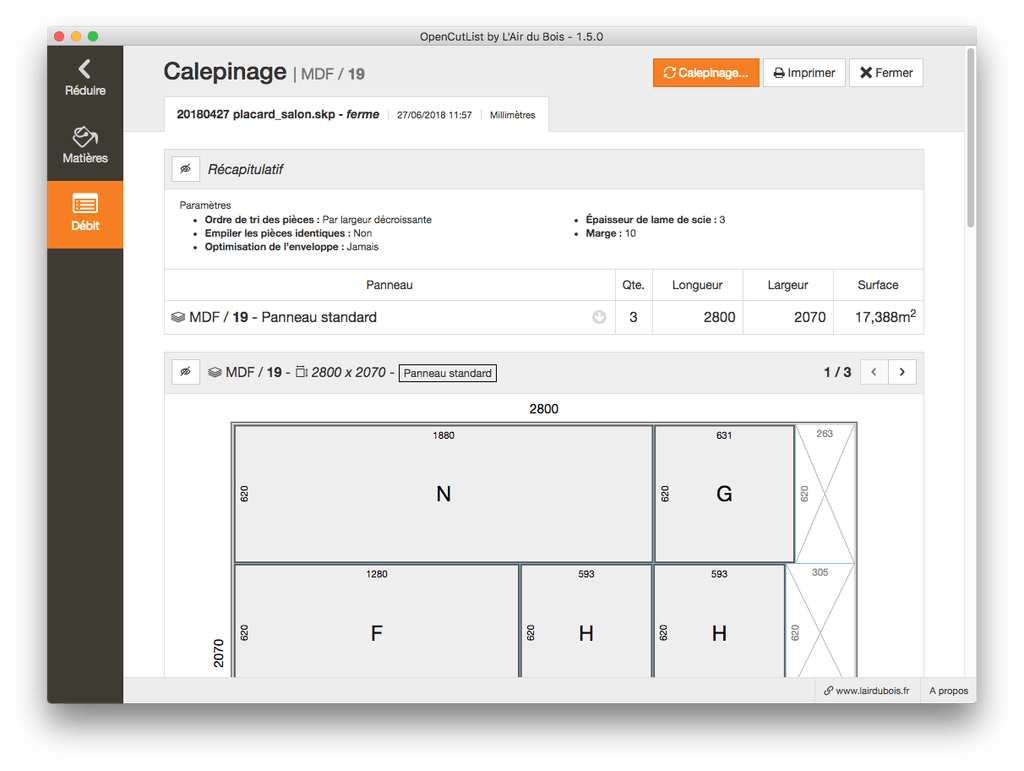Close view with Fermer button

tap(886, 72)
